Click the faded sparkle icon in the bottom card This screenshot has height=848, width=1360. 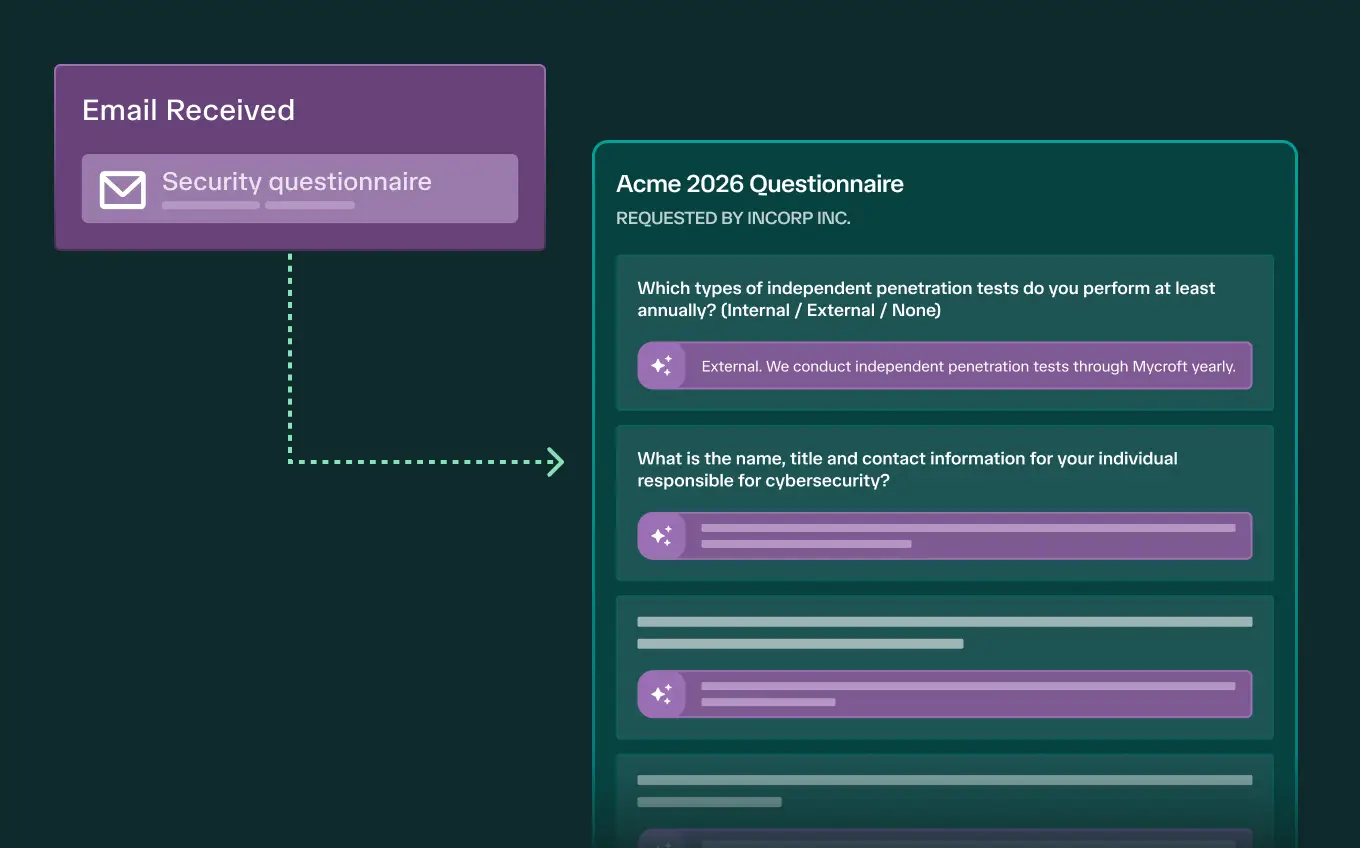coord(661,842)
